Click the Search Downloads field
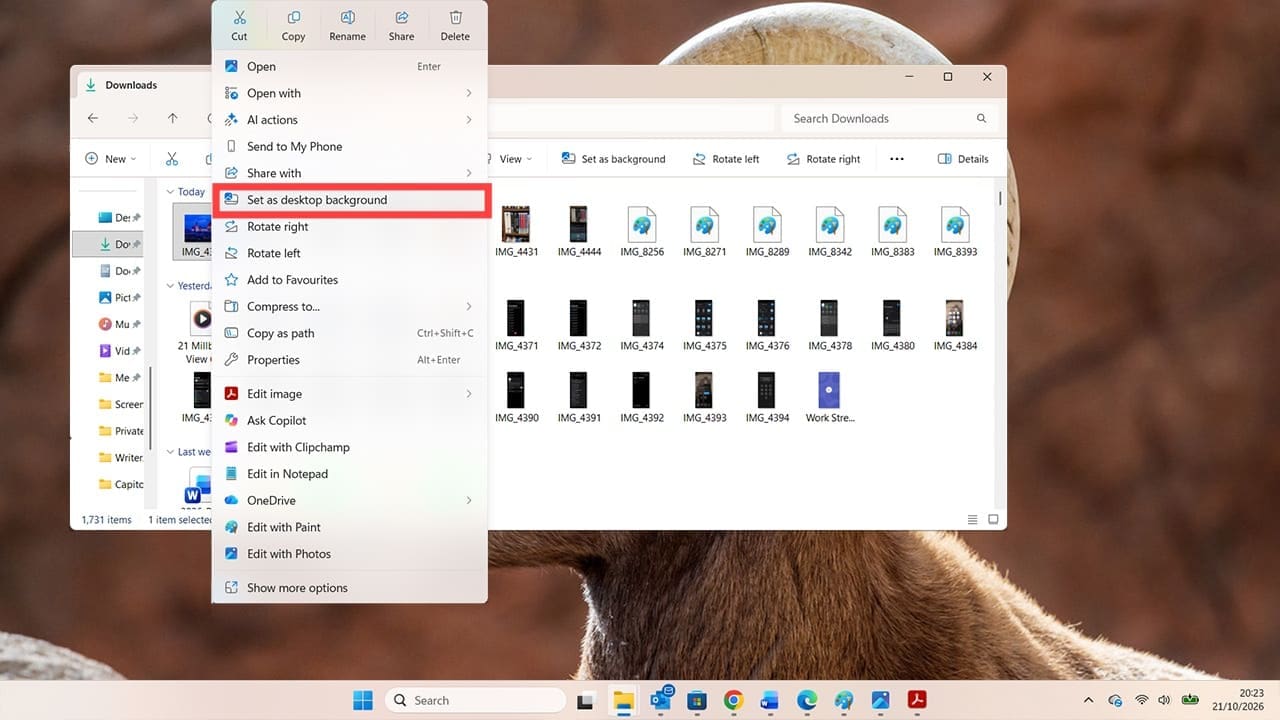This screenshot has height=720, width=1280. tap(889, 118)
